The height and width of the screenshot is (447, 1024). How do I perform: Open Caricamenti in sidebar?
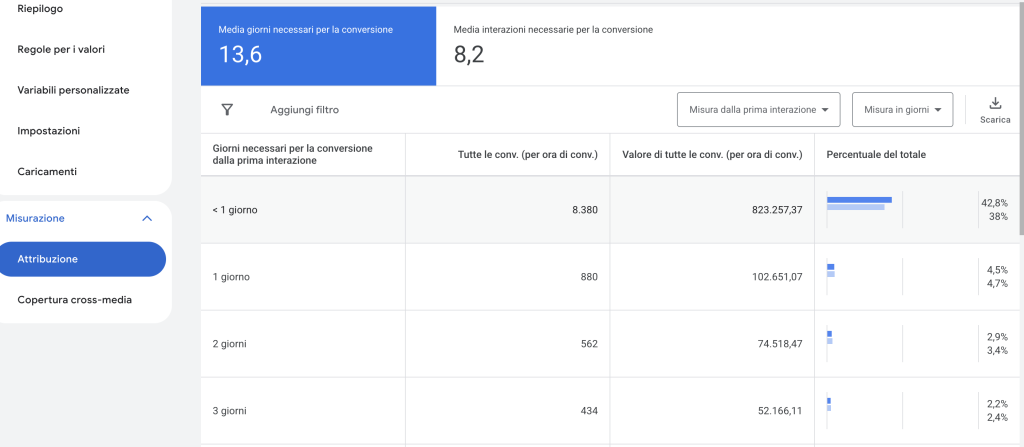point(47,171)
